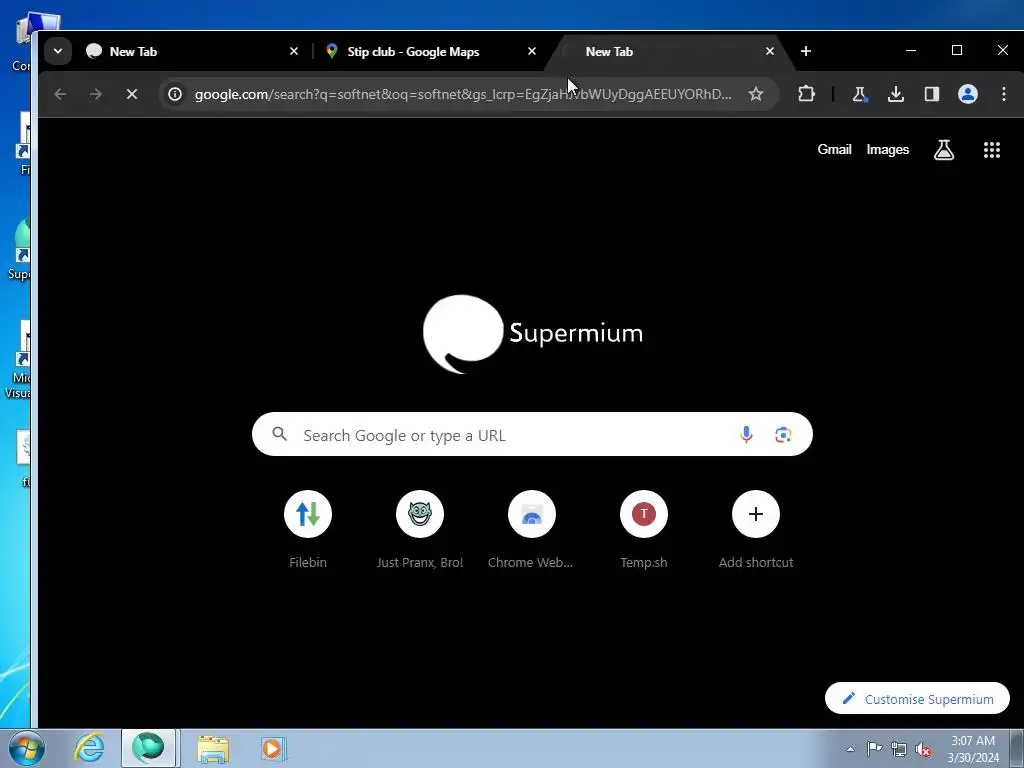Close the Stip club - Google Maps tab
The image size is (1024, 768).
(x=532, y=51)
